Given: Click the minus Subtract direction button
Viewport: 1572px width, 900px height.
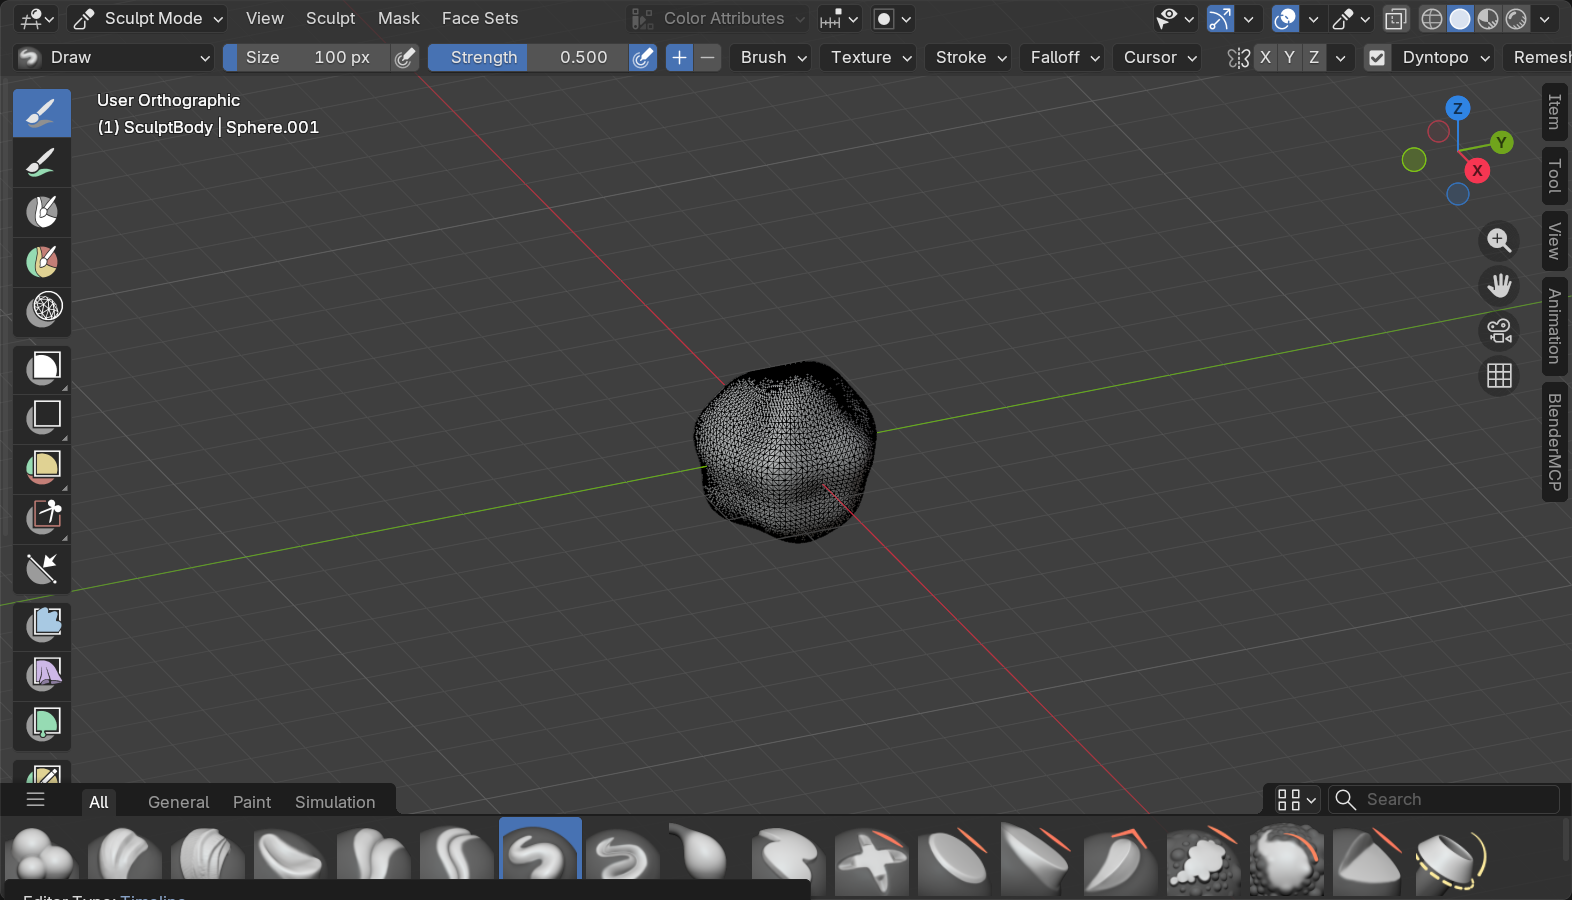Looking at the screenshot, I should 708,58.
